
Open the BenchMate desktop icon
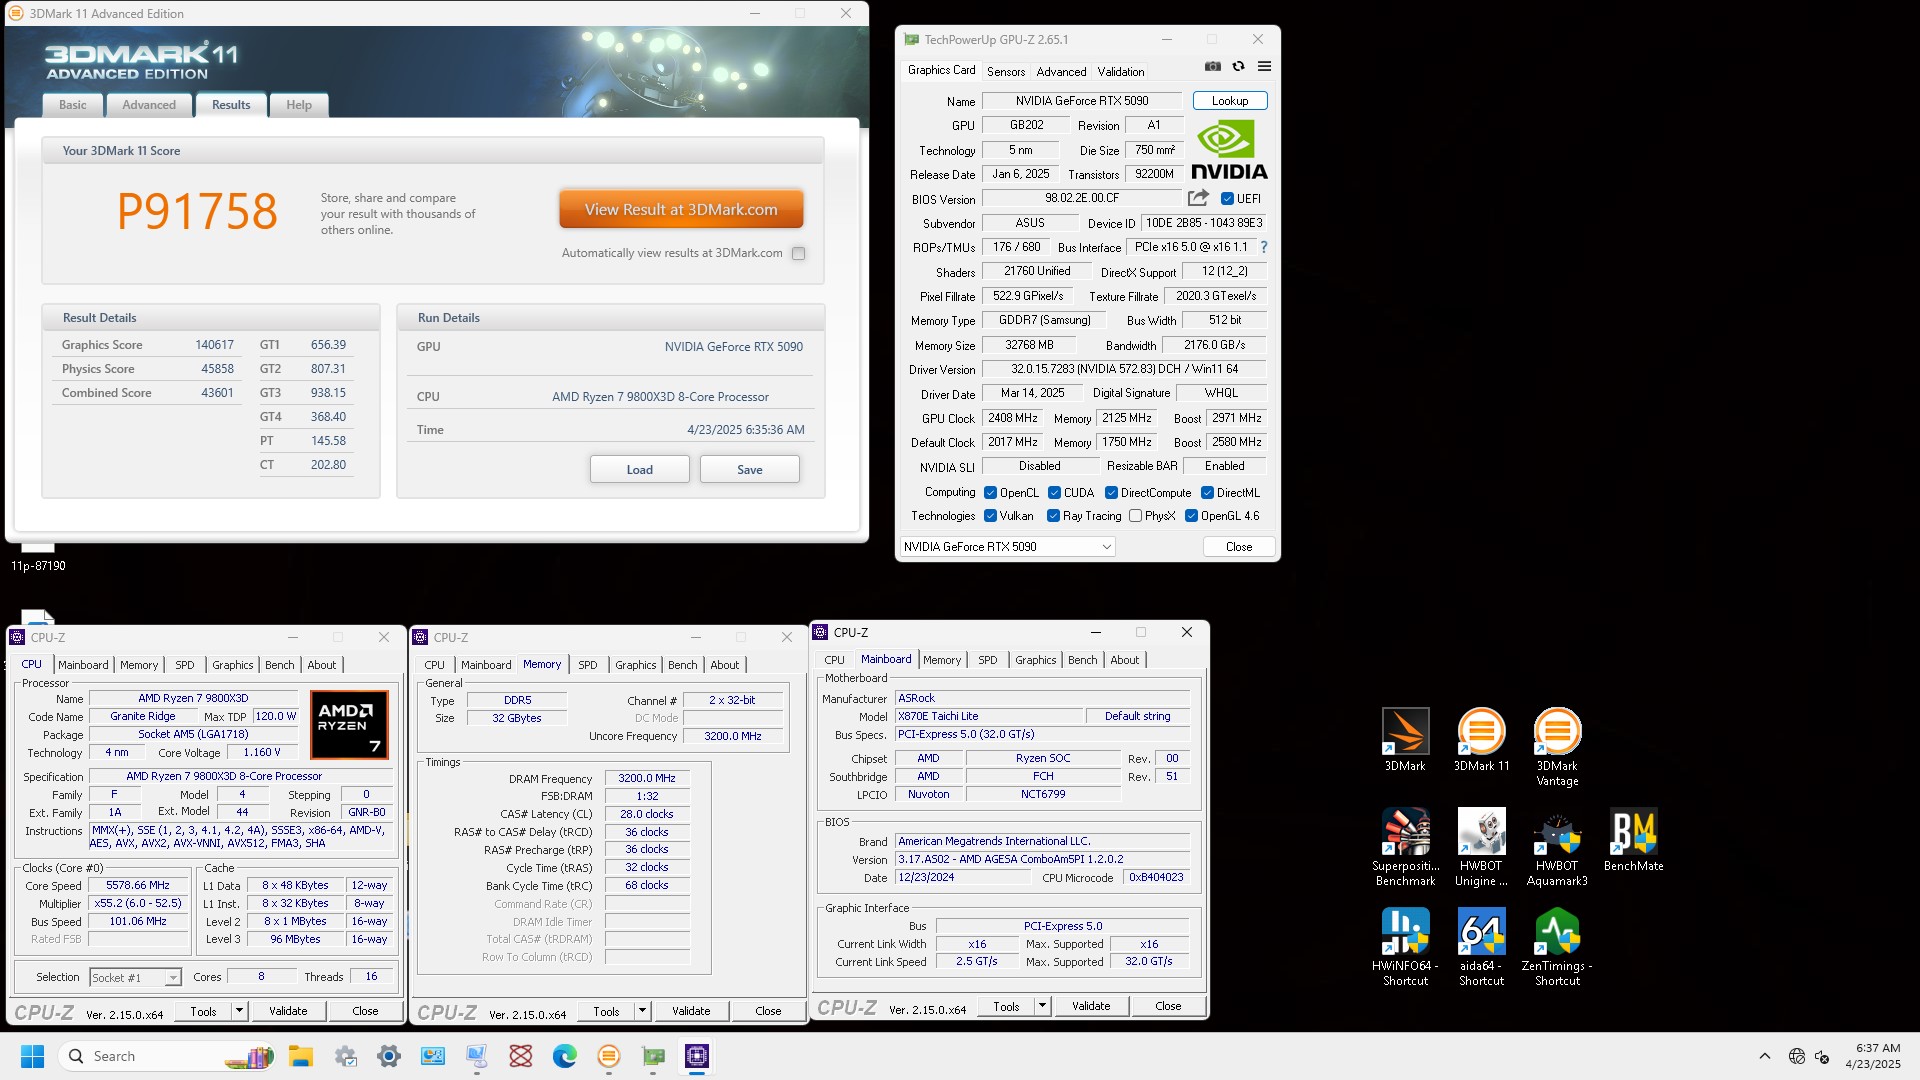pos(1633,841)
